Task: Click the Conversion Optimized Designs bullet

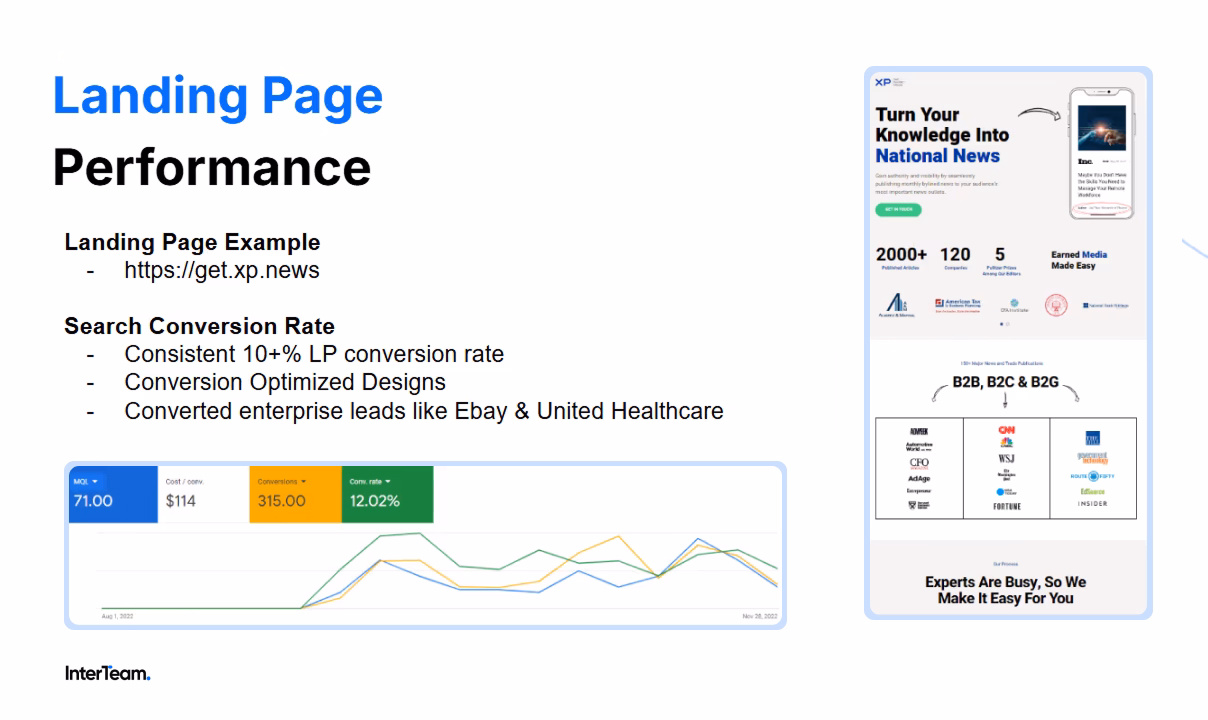Action: tap(285, 382)
